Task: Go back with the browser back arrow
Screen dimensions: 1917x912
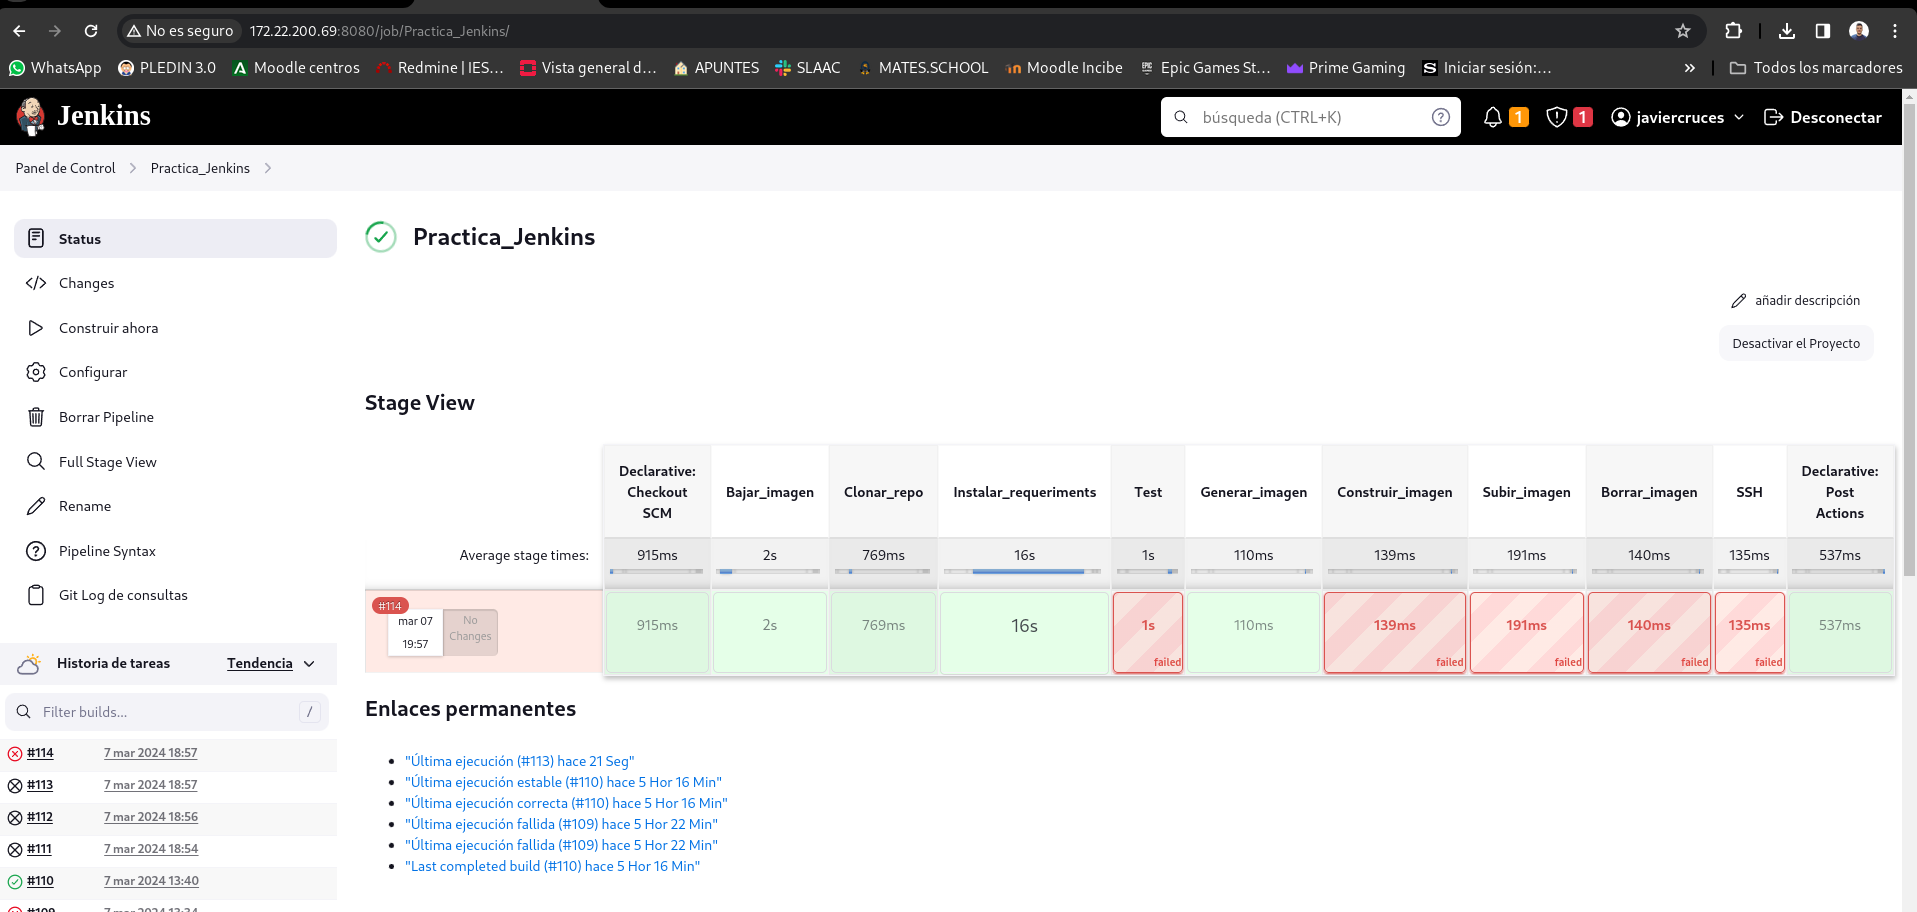Action: pyautogui.click(x=19, y=31)
